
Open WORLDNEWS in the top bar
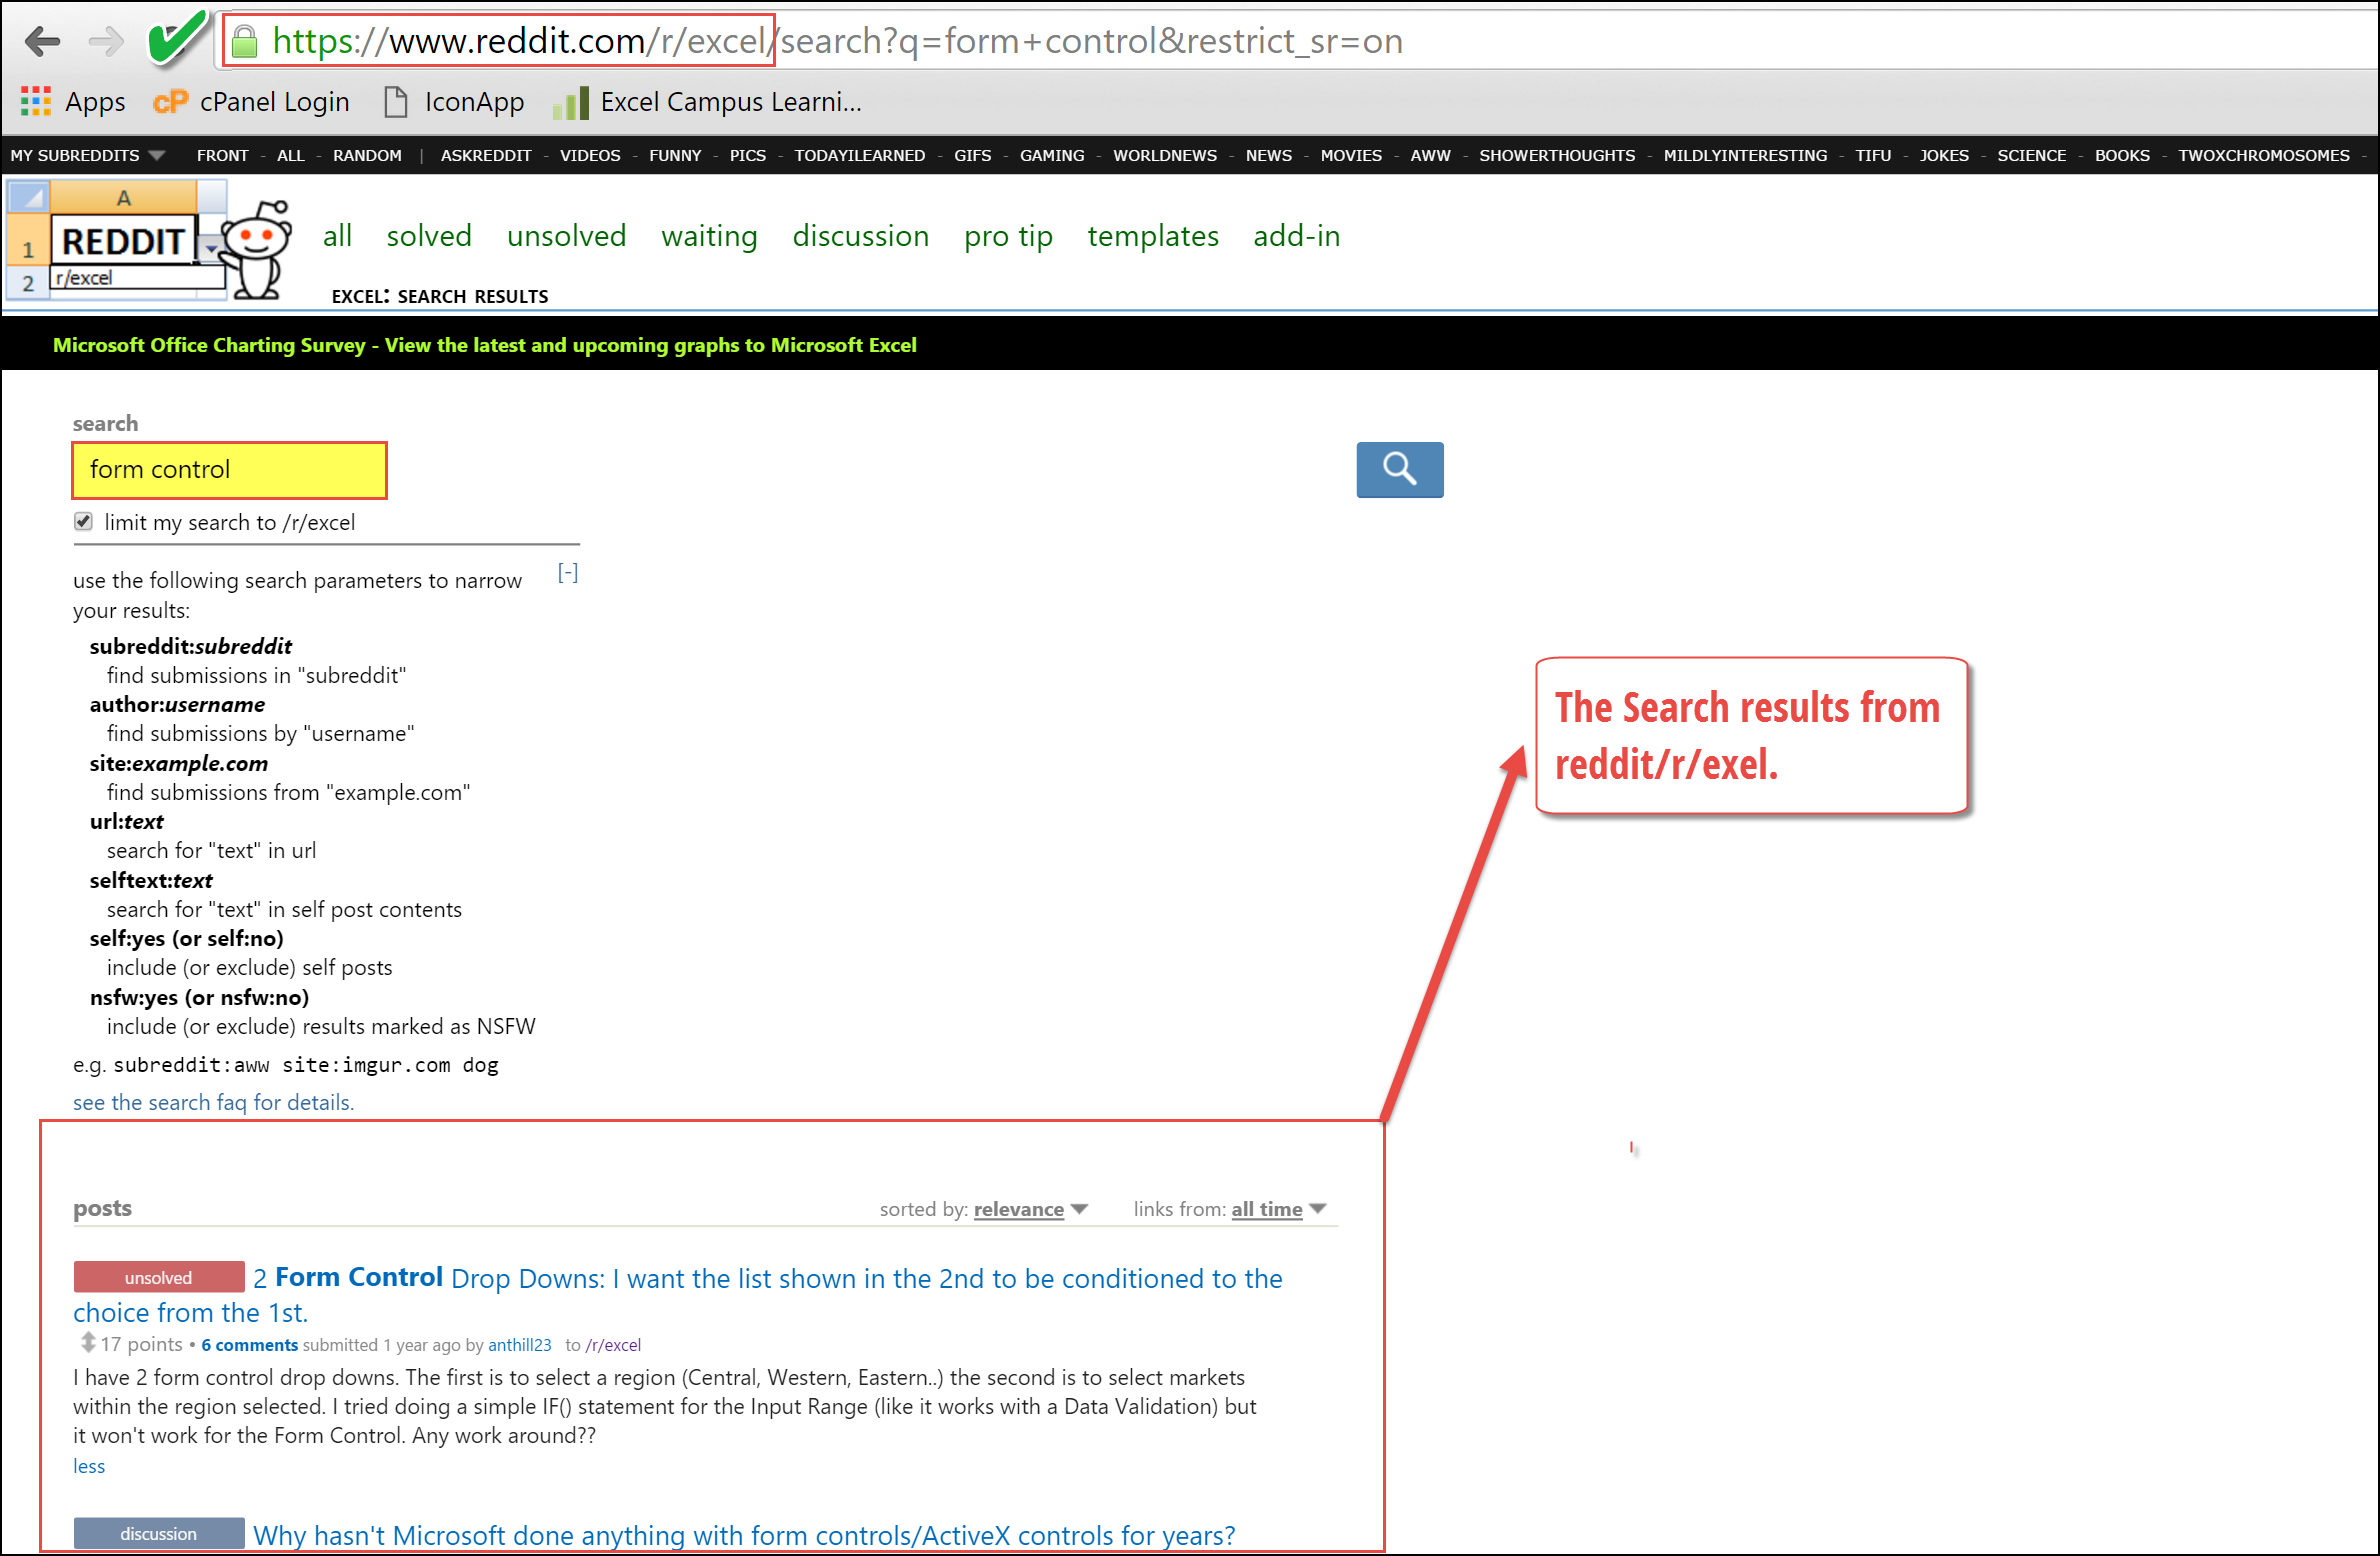(x=1165, y=155)
